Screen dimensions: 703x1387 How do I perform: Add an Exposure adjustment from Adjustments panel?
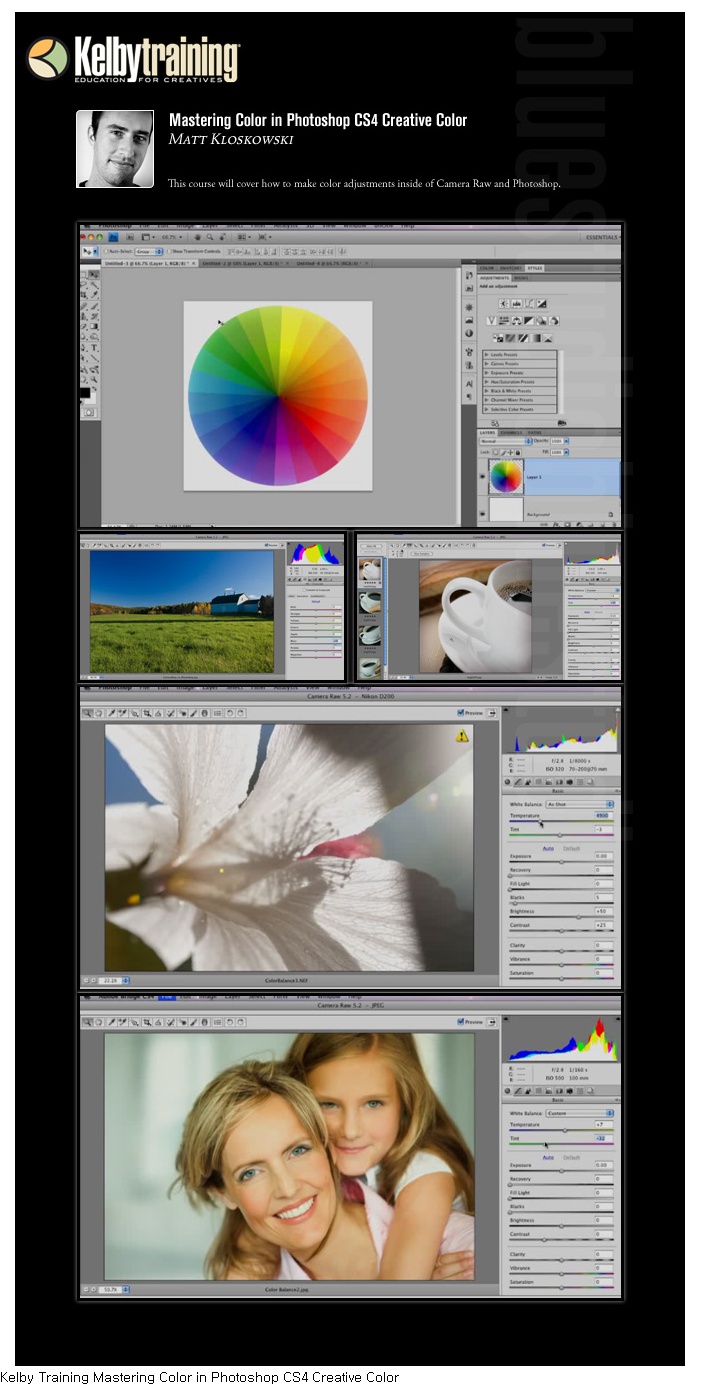coord(541,304)
